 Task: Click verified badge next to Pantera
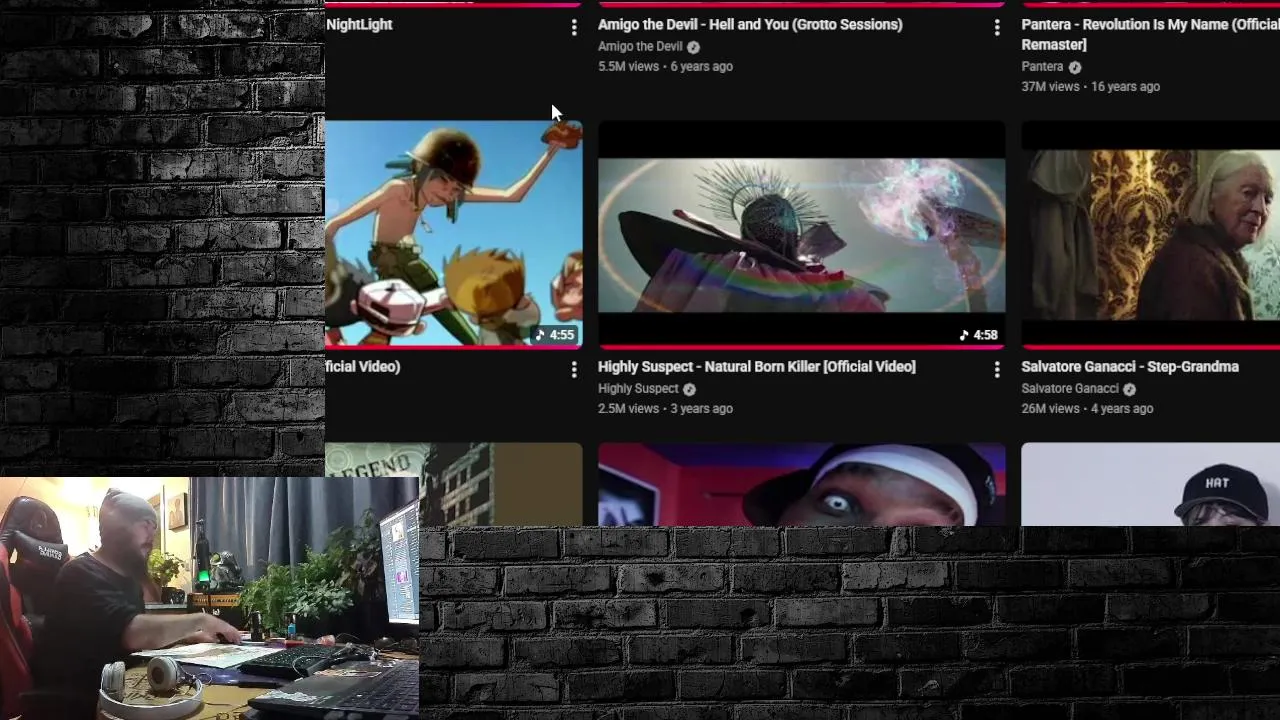[1075, 67]
